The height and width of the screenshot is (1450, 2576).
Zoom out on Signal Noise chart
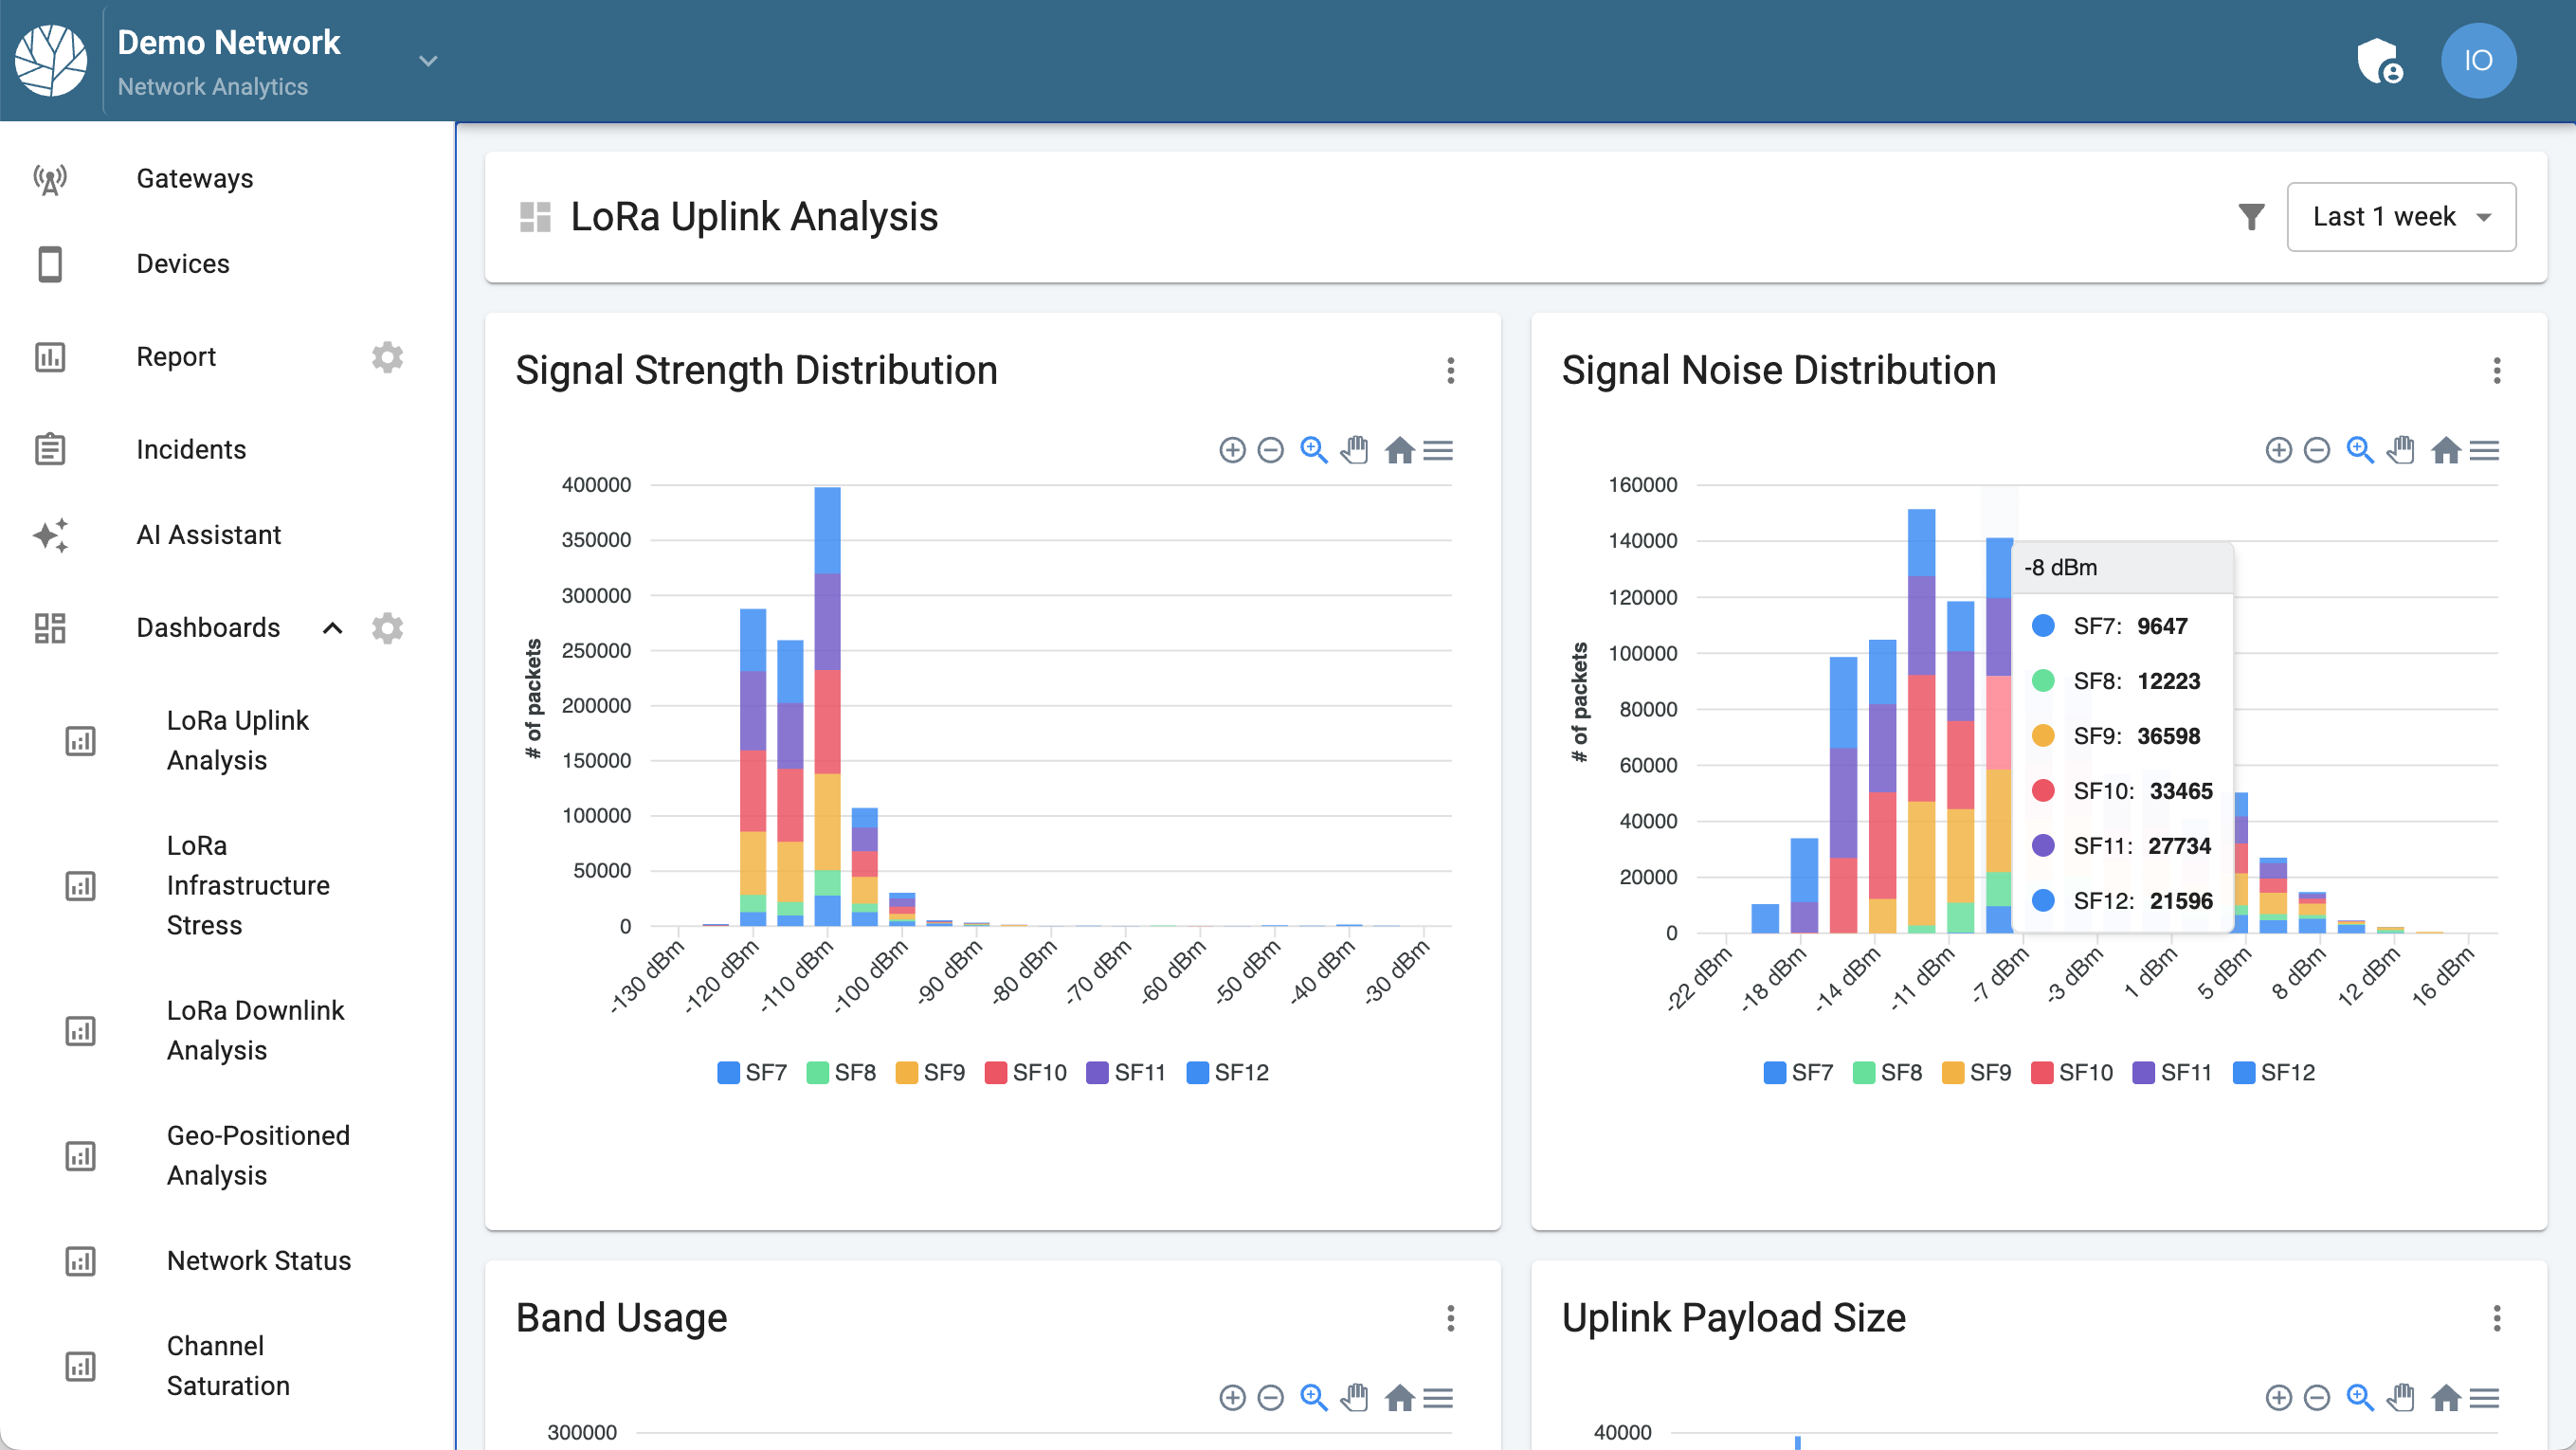click(2316, 450)
